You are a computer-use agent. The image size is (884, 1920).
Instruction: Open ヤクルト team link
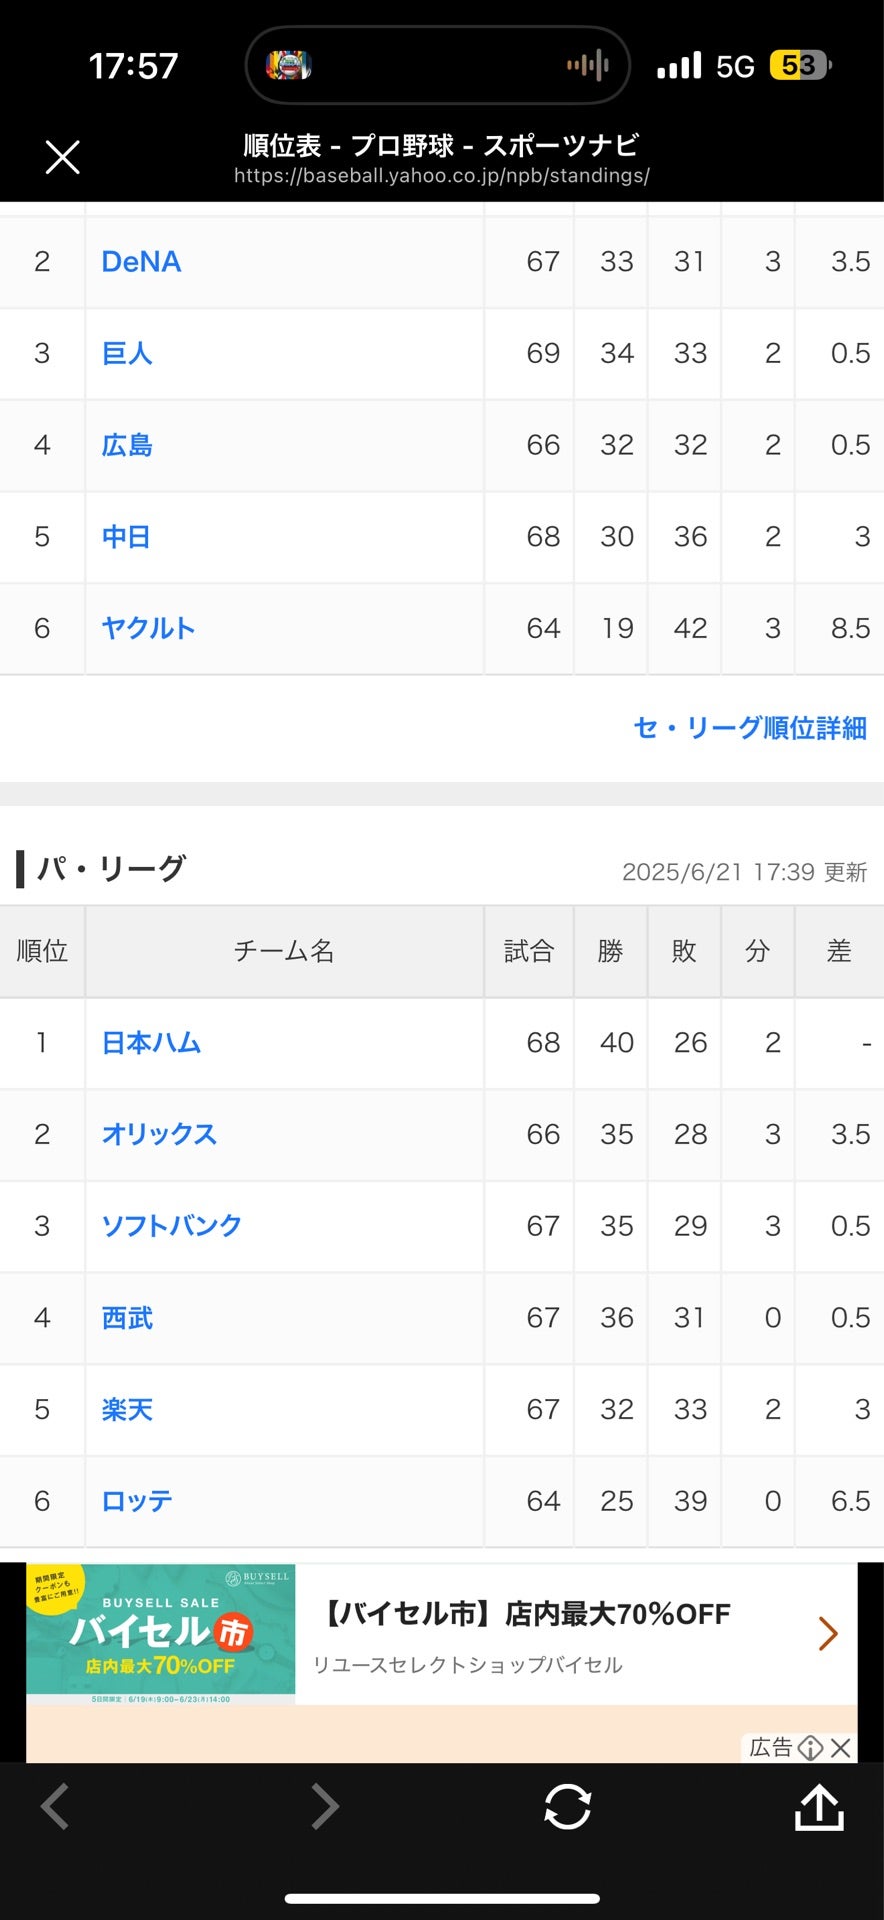148,628
